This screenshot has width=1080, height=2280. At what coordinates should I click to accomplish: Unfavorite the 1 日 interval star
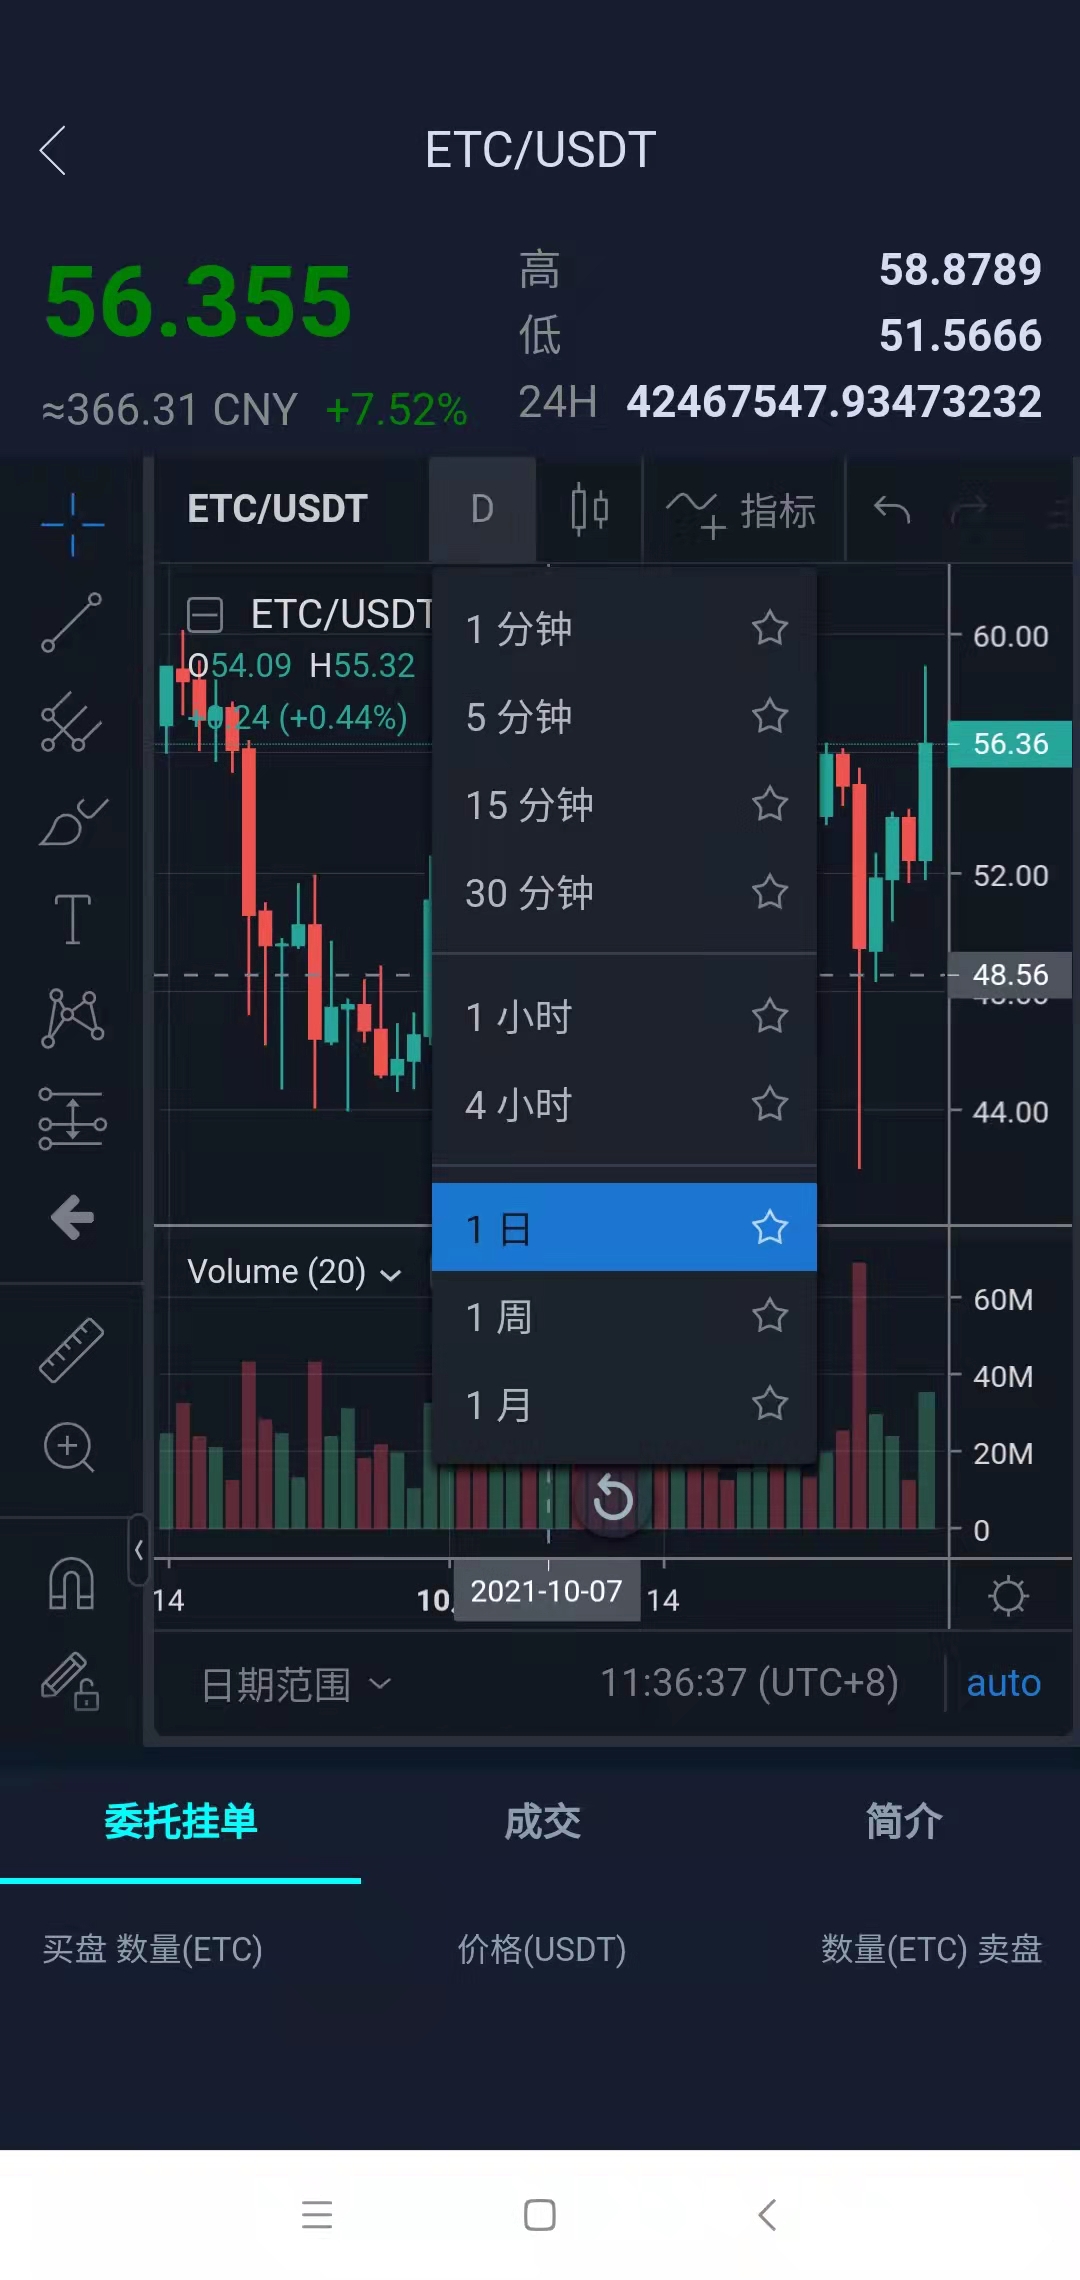click(x=770, y=1227)
